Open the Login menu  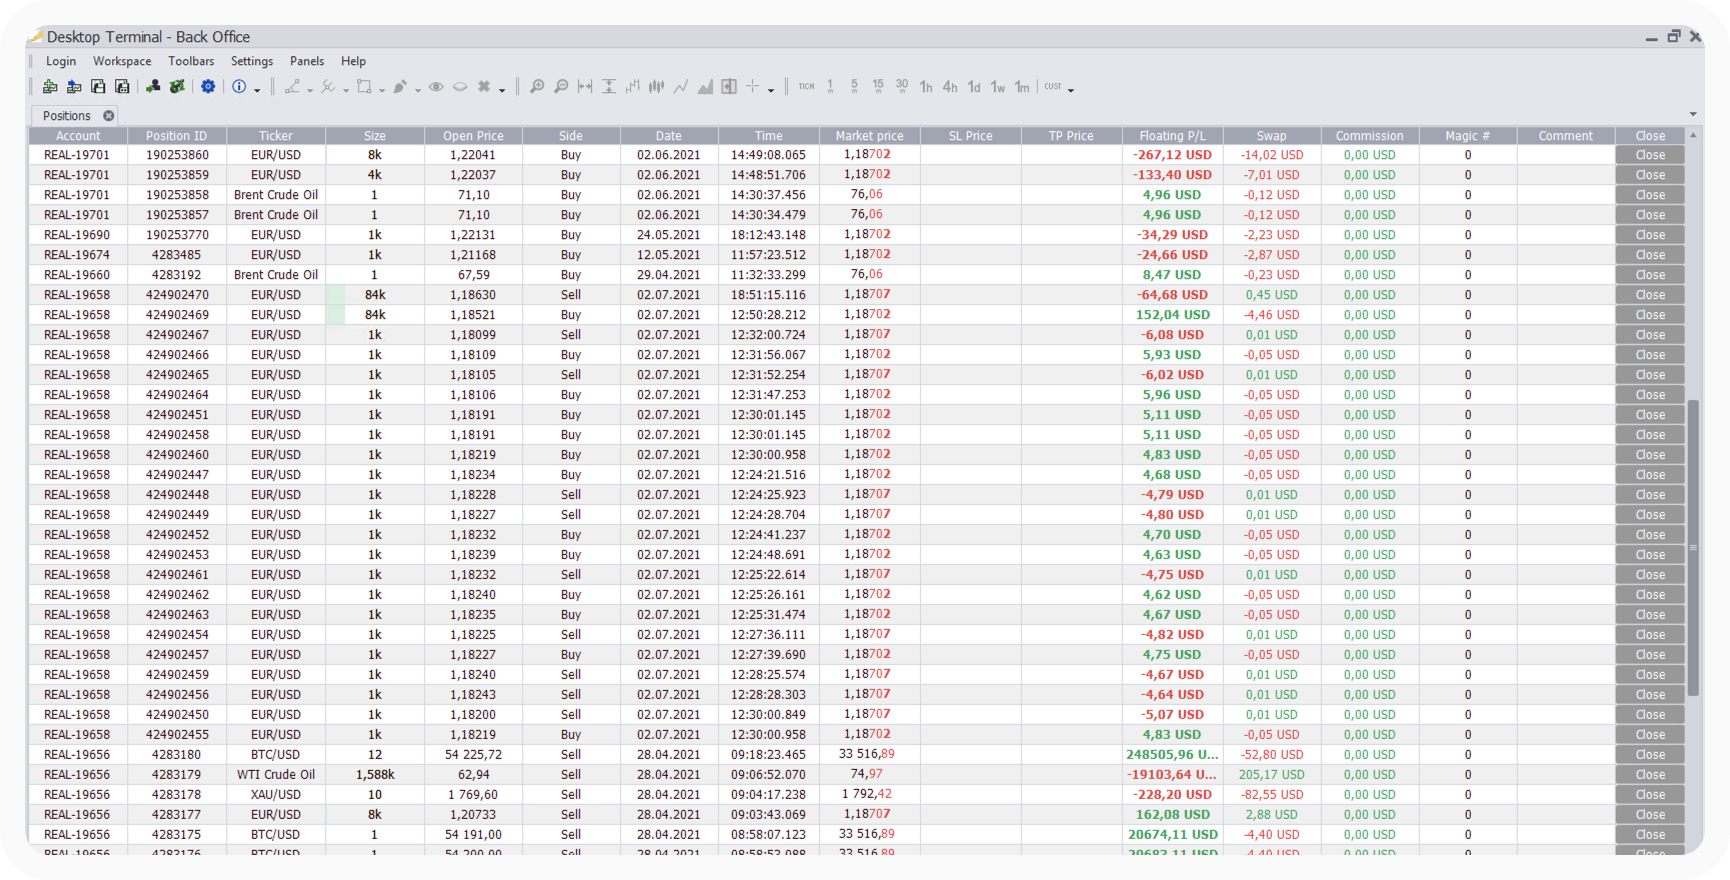point(61,61)
